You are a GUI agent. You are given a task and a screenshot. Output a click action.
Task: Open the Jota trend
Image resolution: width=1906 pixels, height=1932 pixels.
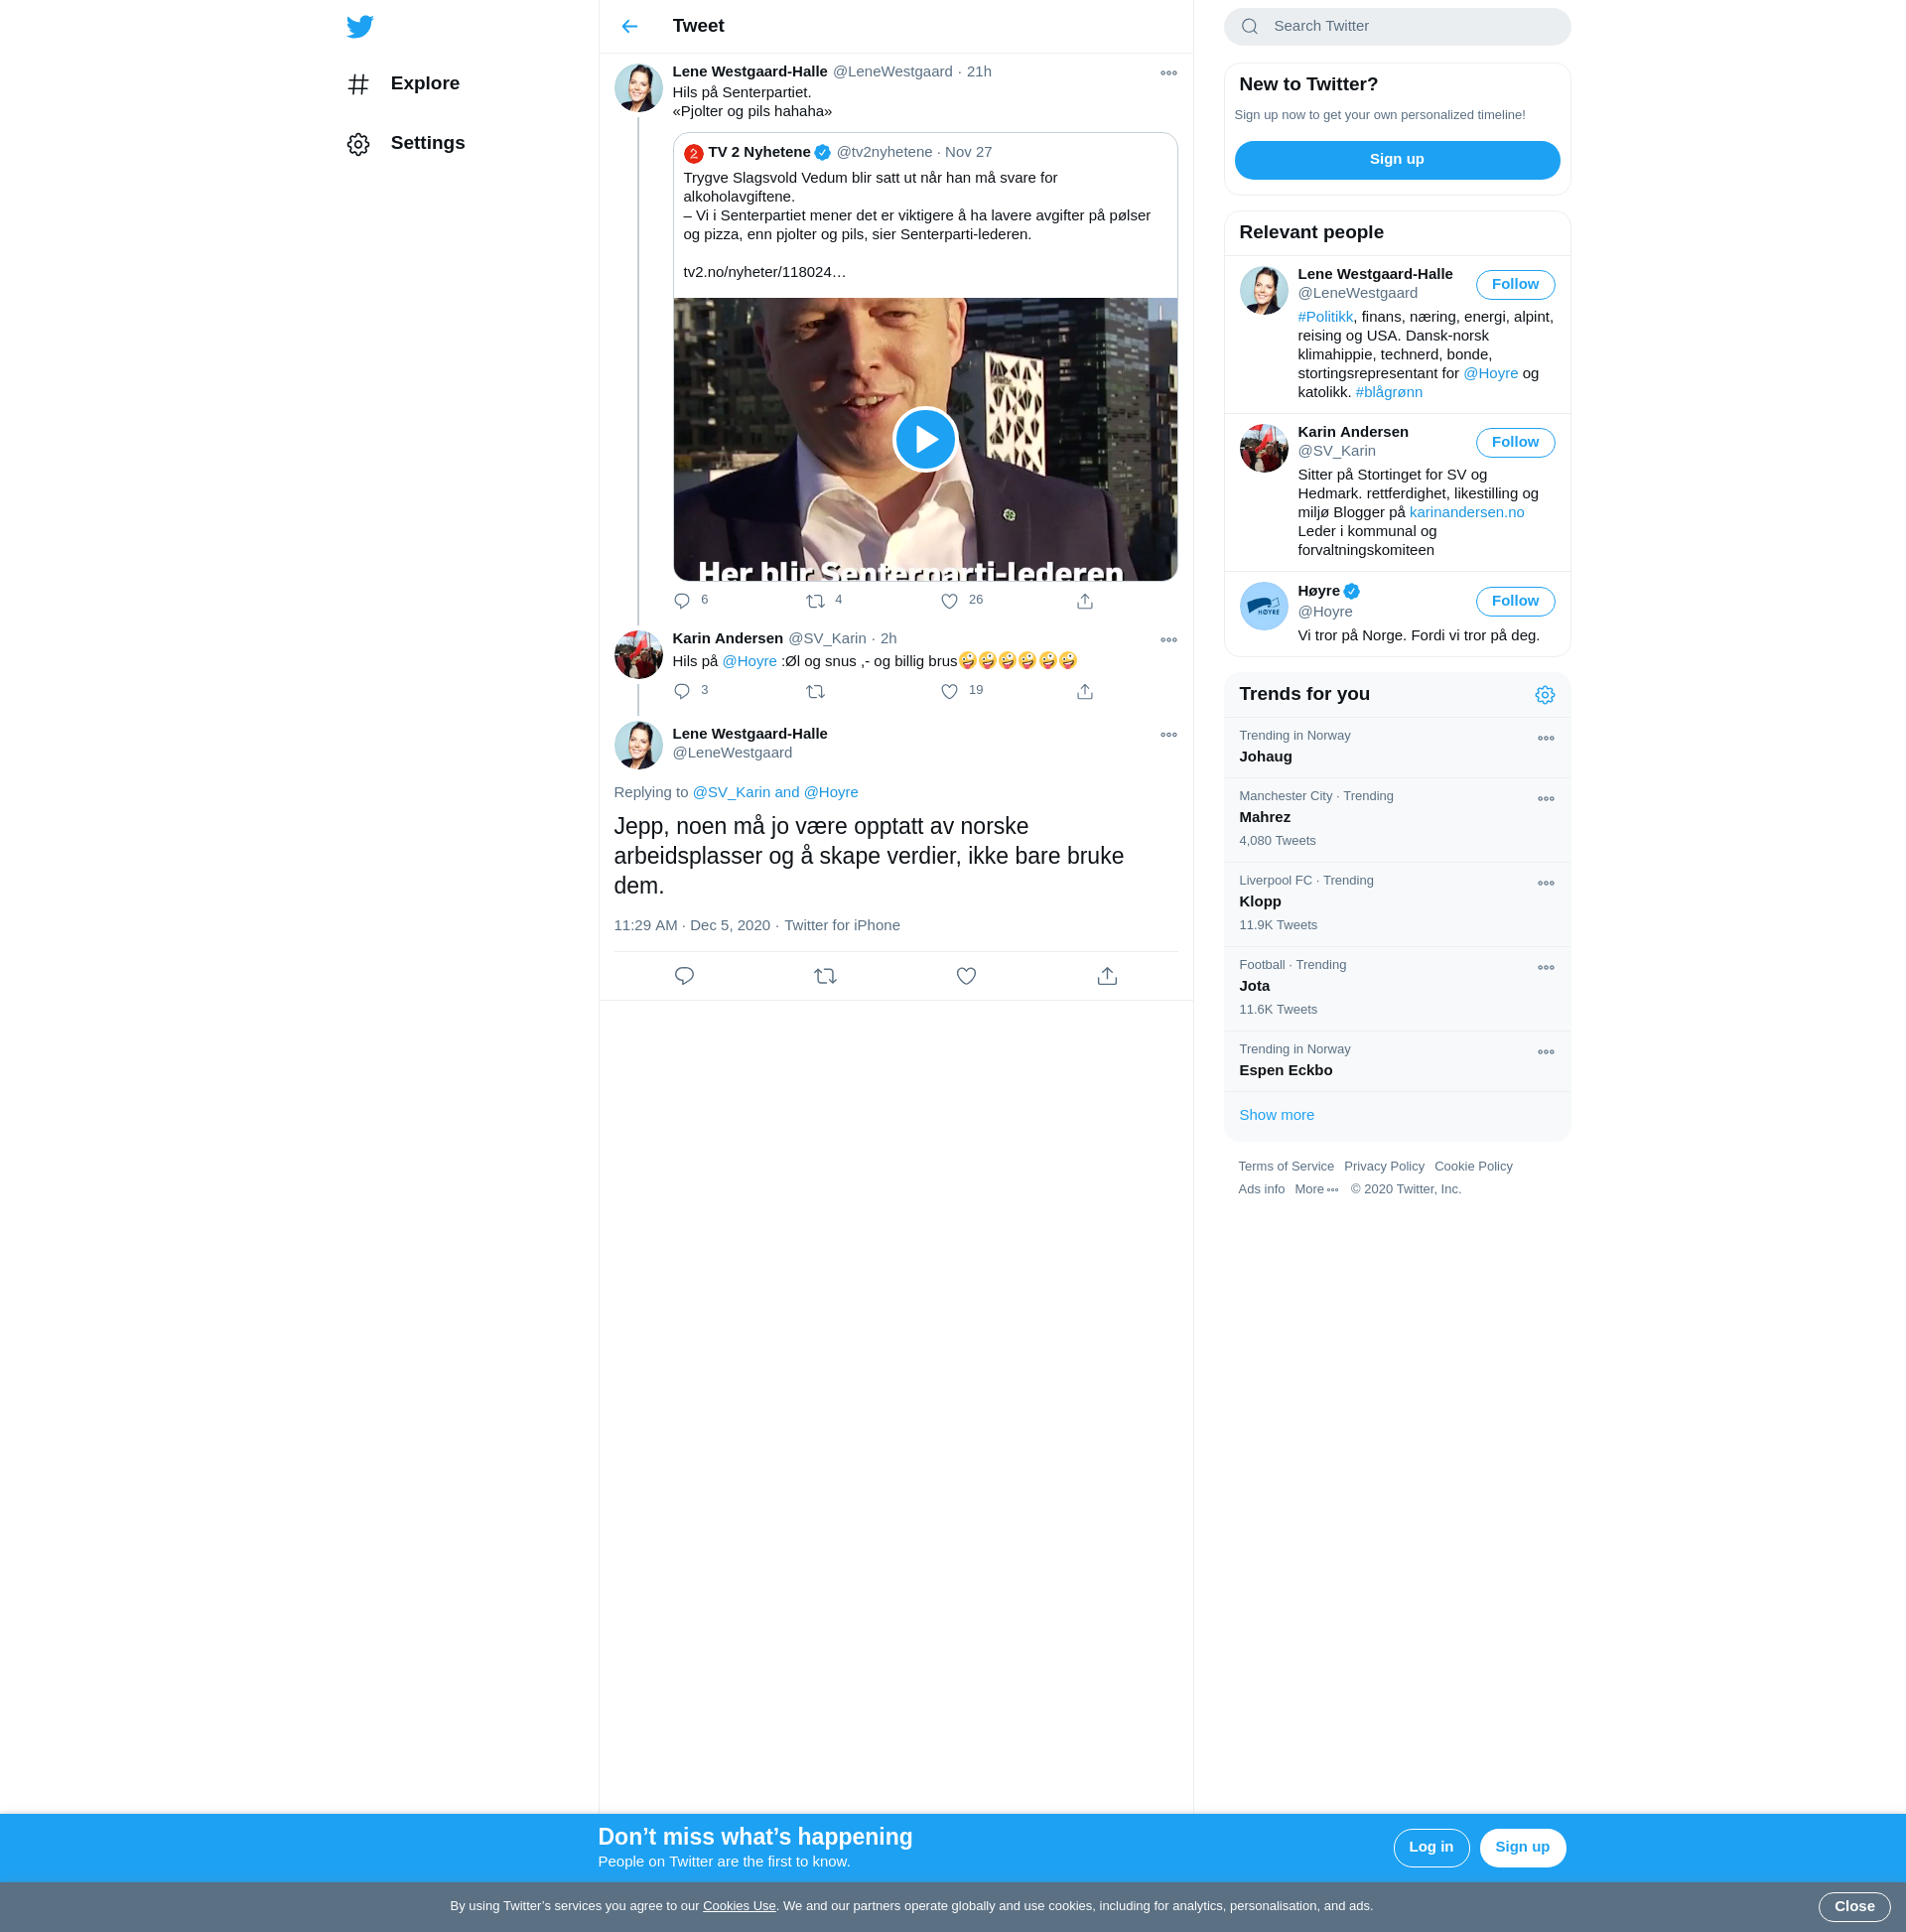[1396, 989]
